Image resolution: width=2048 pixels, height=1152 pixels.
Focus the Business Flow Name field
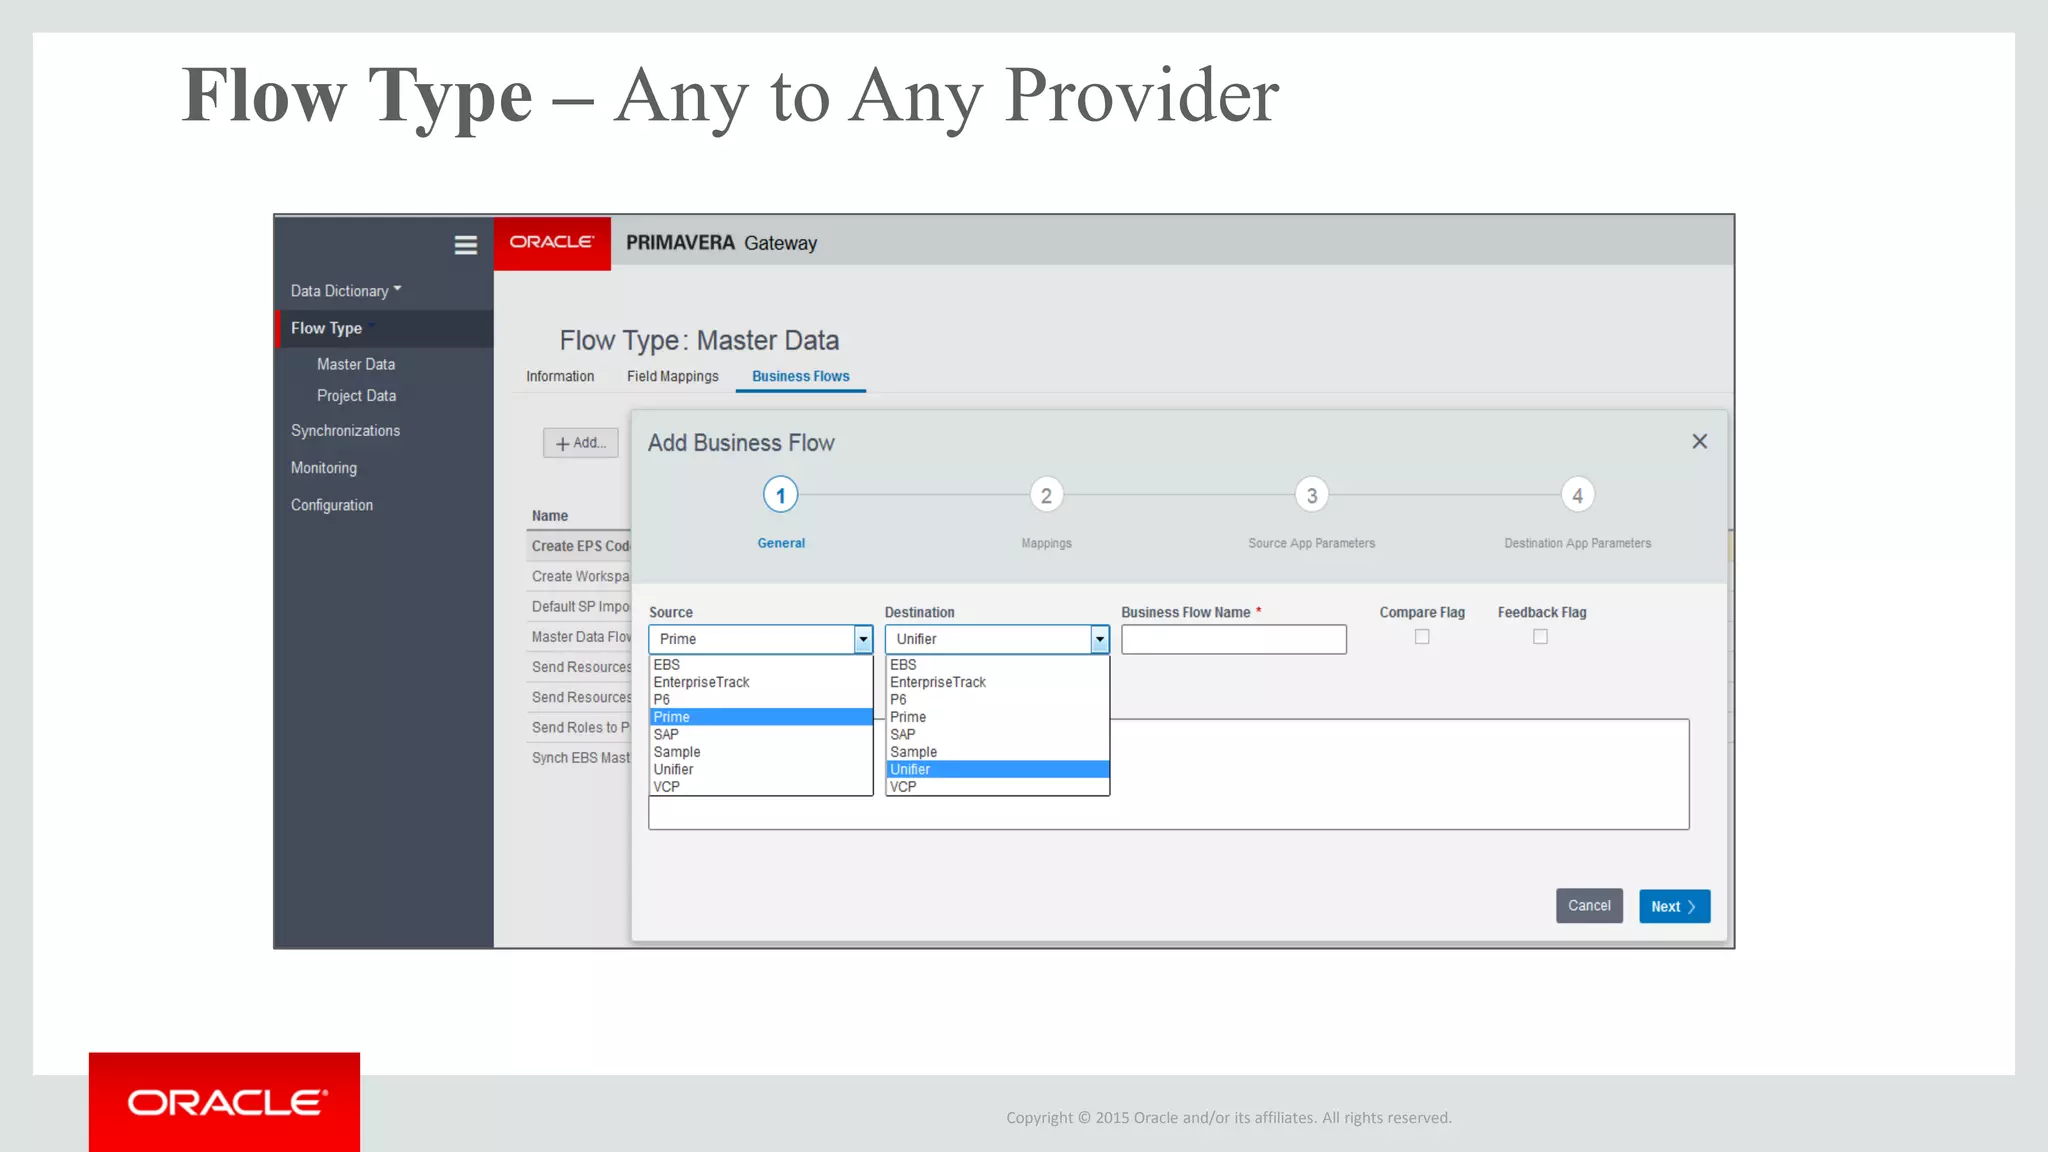[1234, 639]
